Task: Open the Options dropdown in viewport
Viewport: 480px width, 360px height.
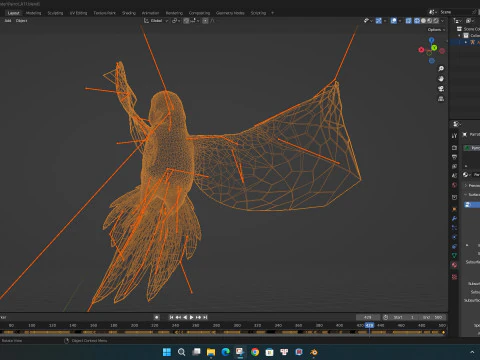Action: [x=436, y=30]
